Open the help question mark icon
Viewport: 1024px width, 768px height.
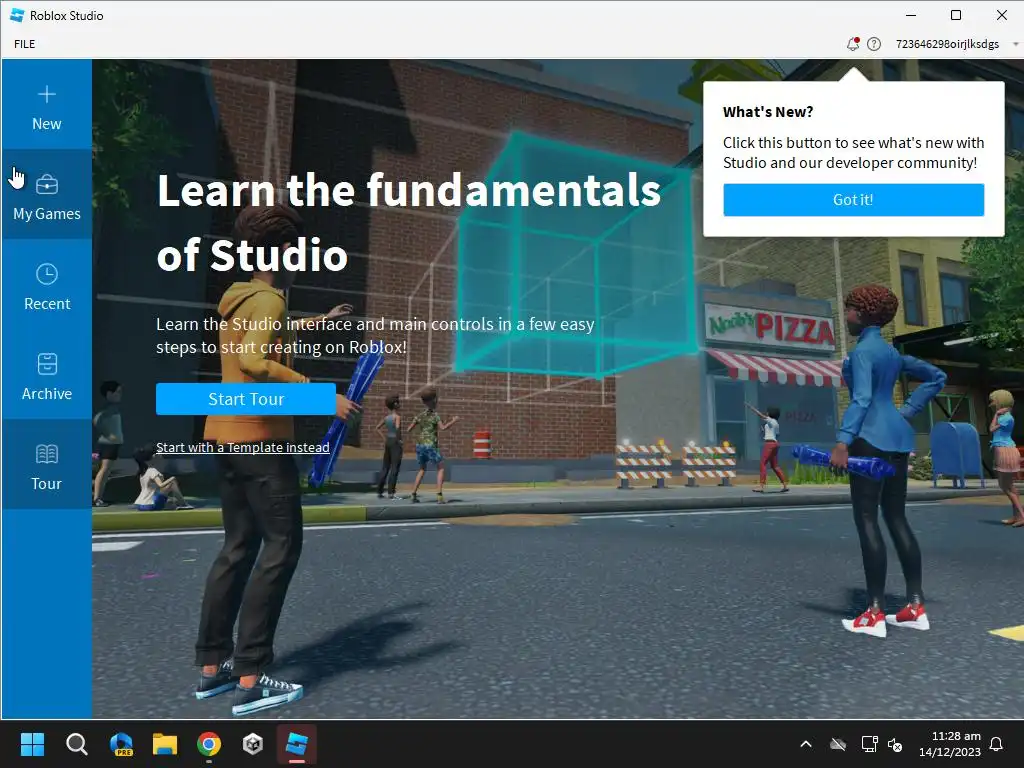874,44
